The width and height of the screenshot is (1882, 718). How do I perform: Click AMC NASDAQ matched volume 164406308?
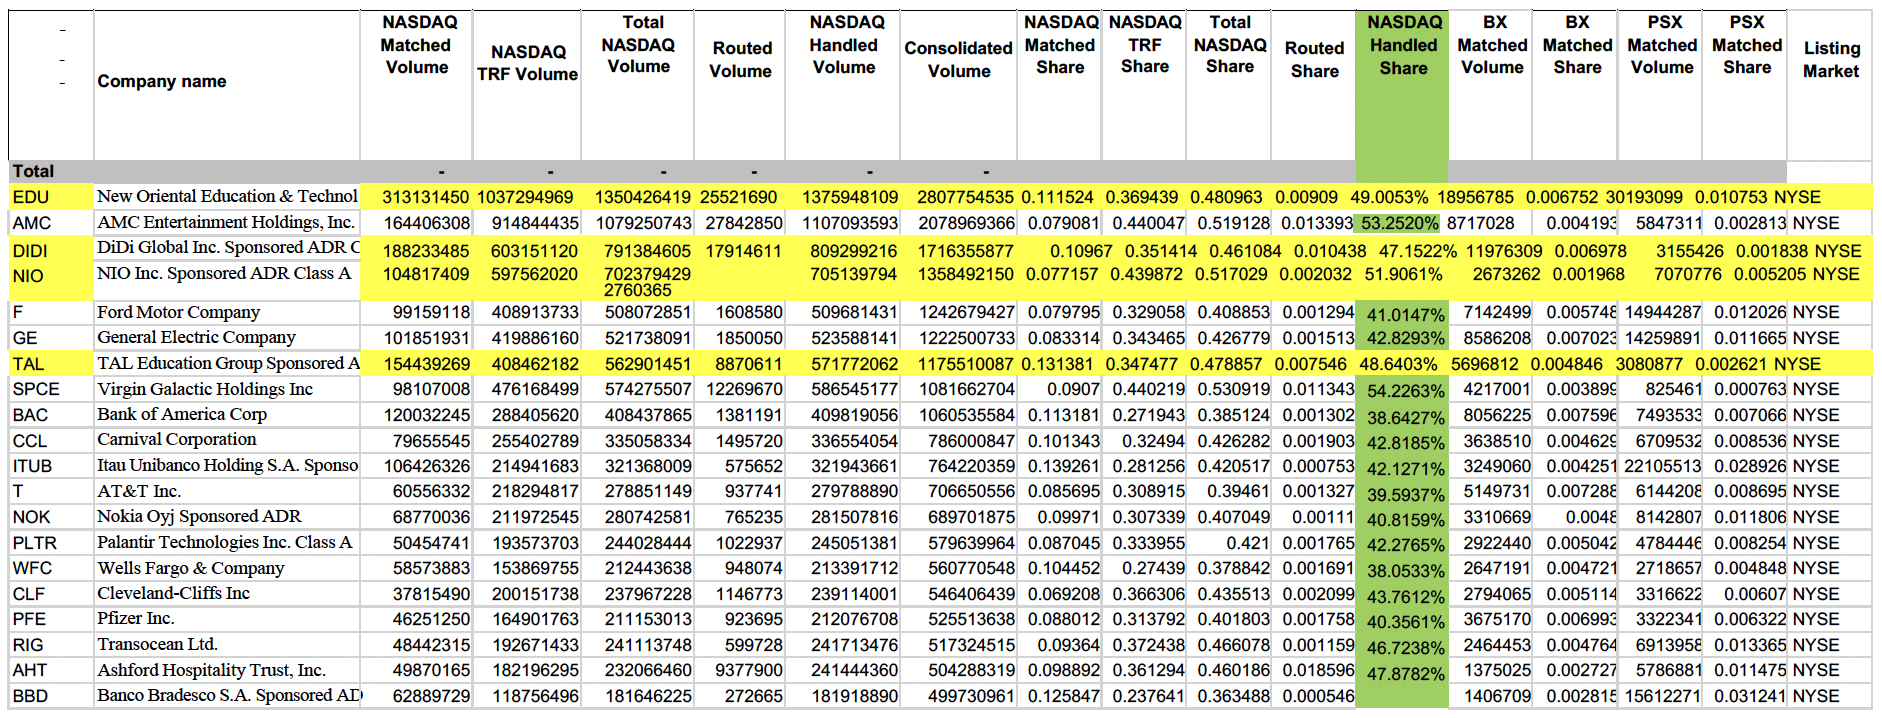[x=427, y=223]
